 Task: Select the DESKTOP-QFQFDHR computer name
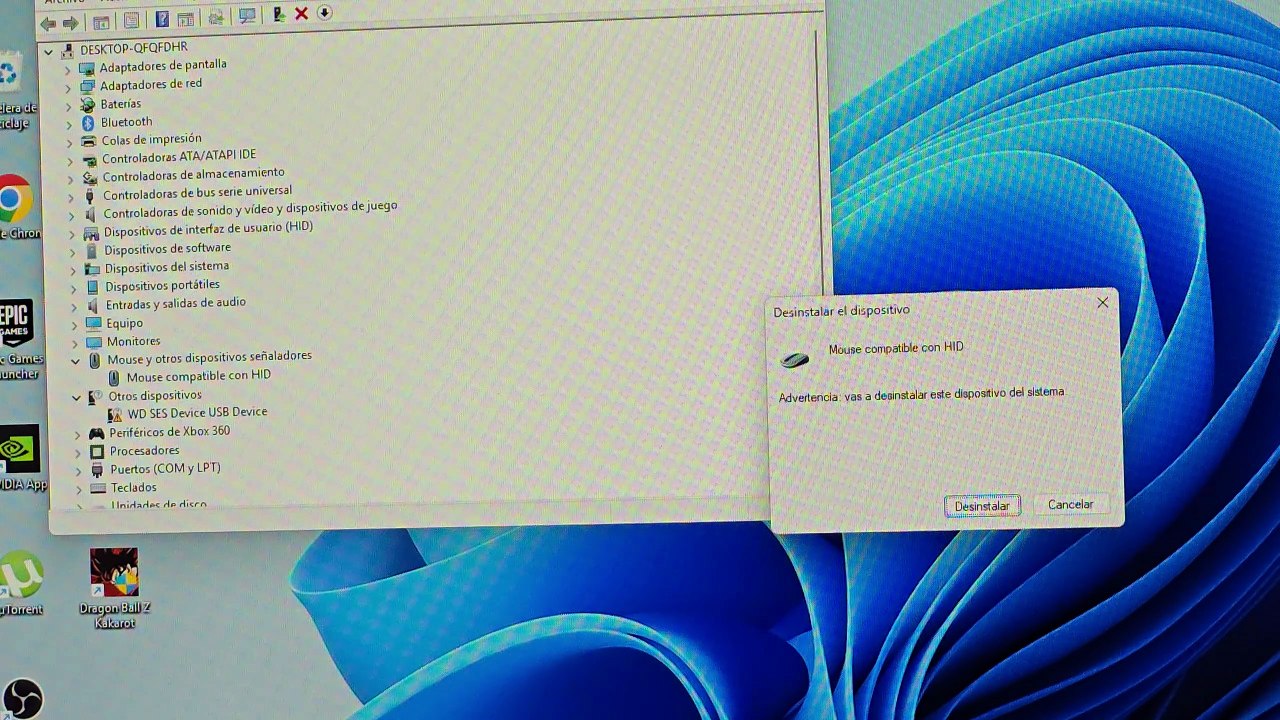(x=134, y=48)
